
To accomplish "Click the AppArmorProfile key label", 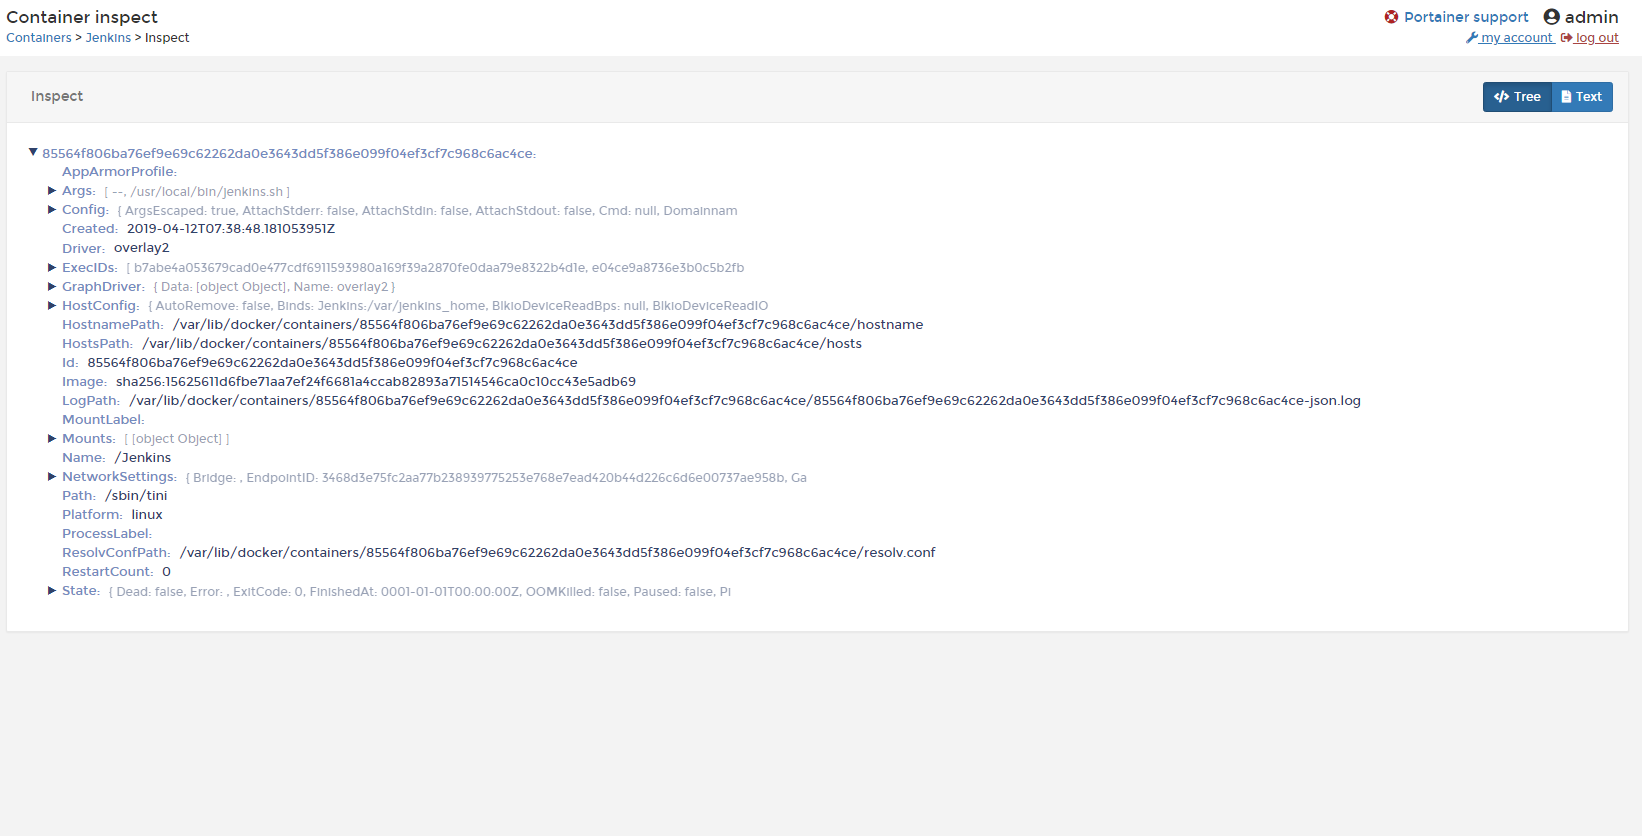I will 119,172.
